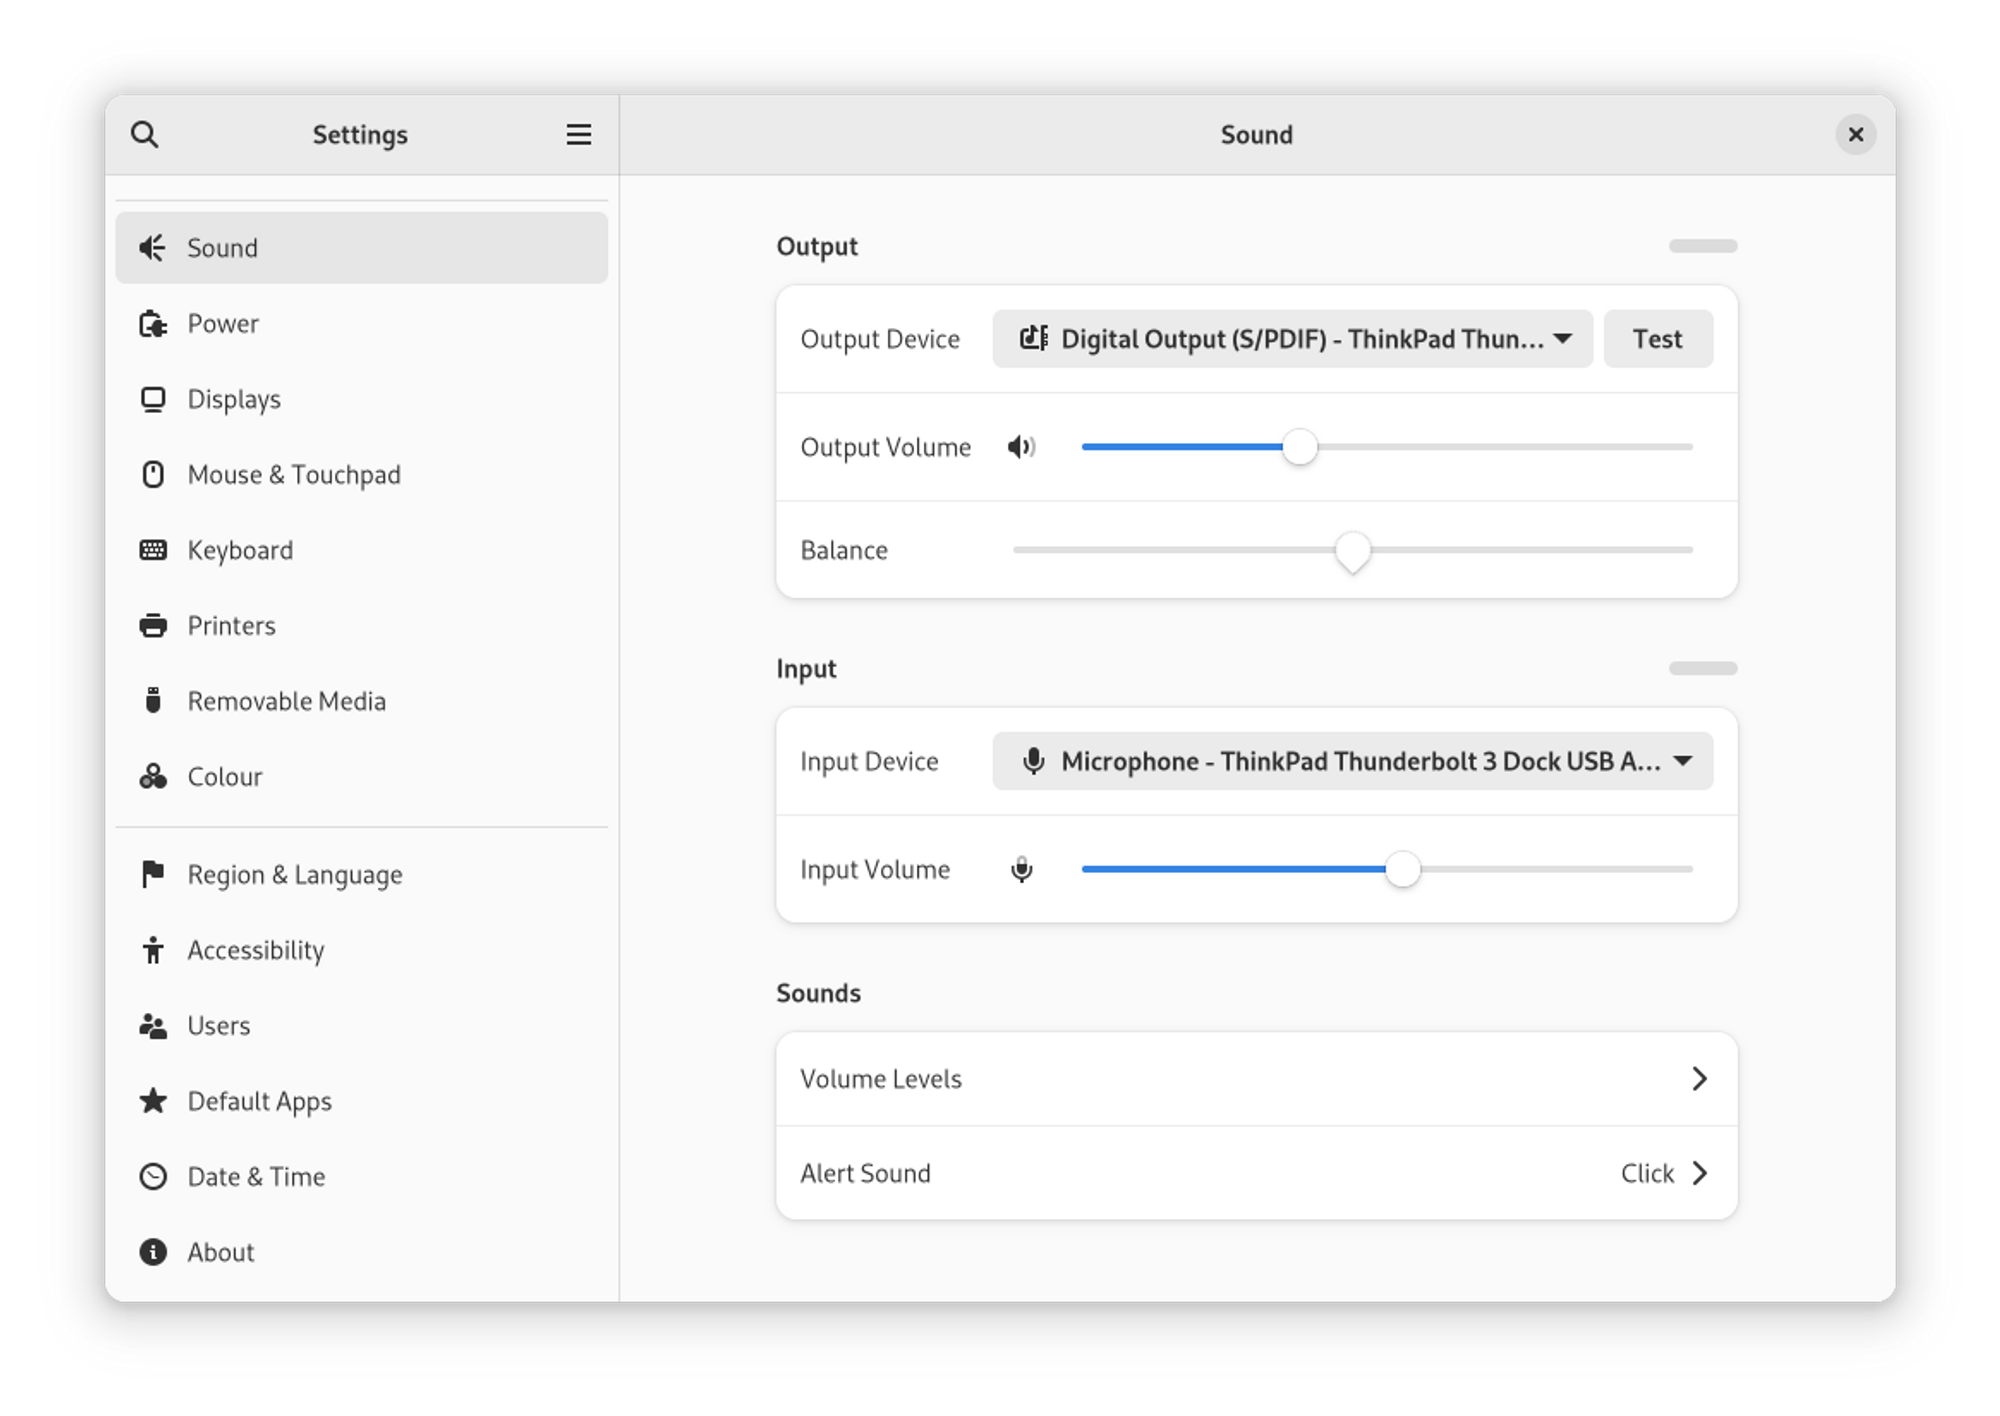
Task: Open the Input Device dropdown
Action: [x=1352, y=761]
